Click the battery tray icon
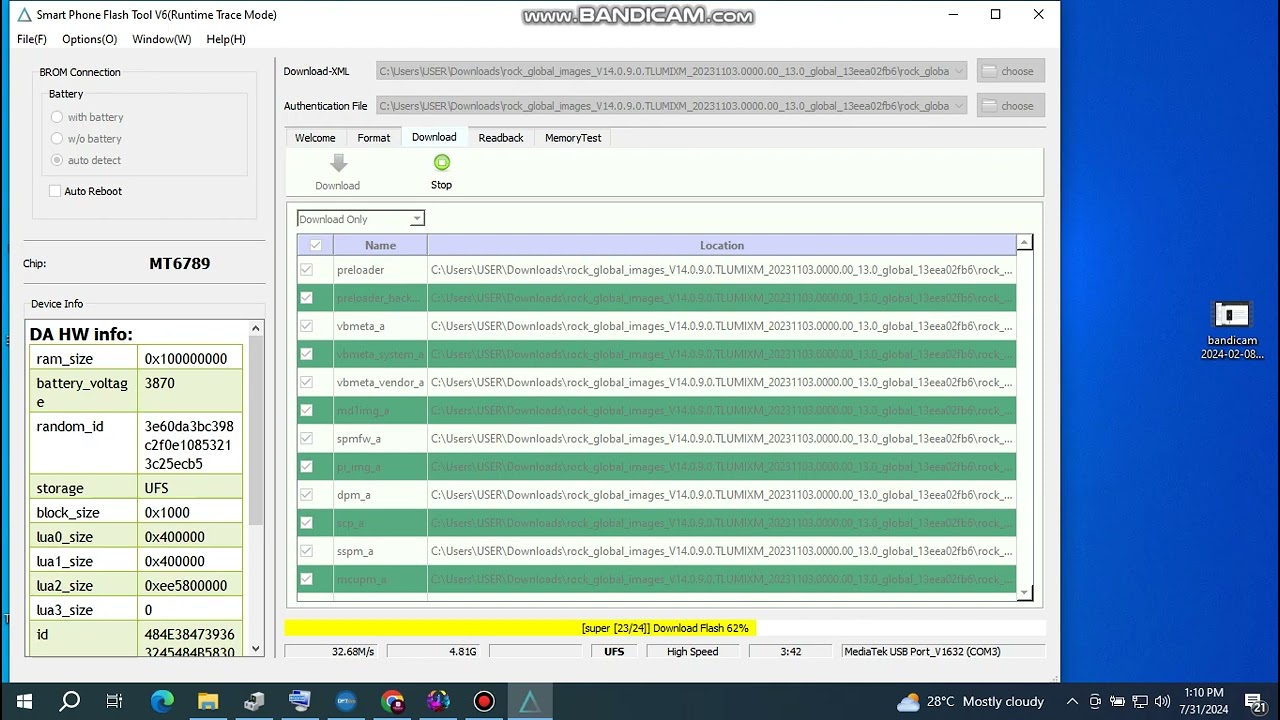Screen dimensions: 1280x720 (x=1117, y=701)
